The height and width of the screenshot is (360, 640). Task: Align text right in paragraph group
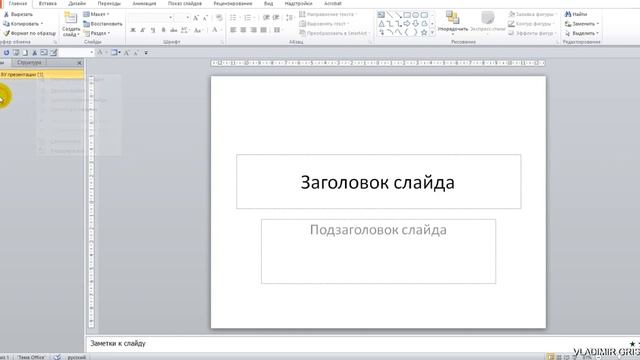[x=253, y=30]
